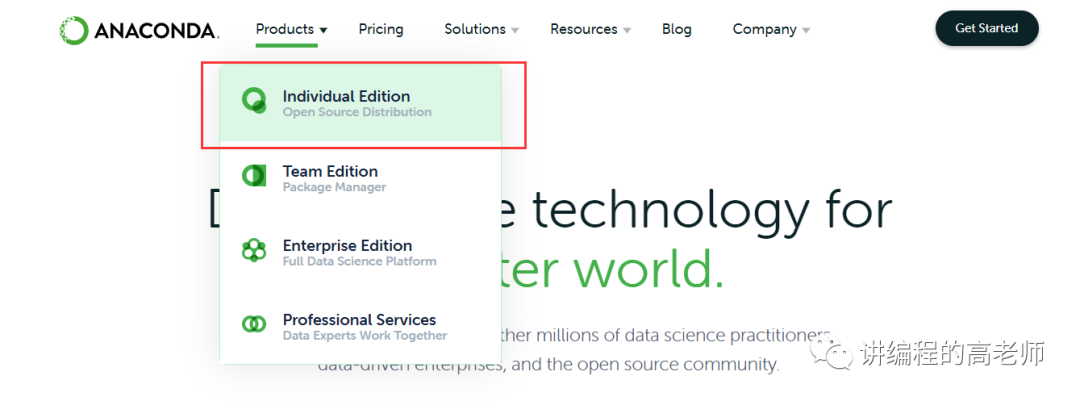Expand the Company dropdown arrow
1080x401 pixels.
tap(806, 30)
